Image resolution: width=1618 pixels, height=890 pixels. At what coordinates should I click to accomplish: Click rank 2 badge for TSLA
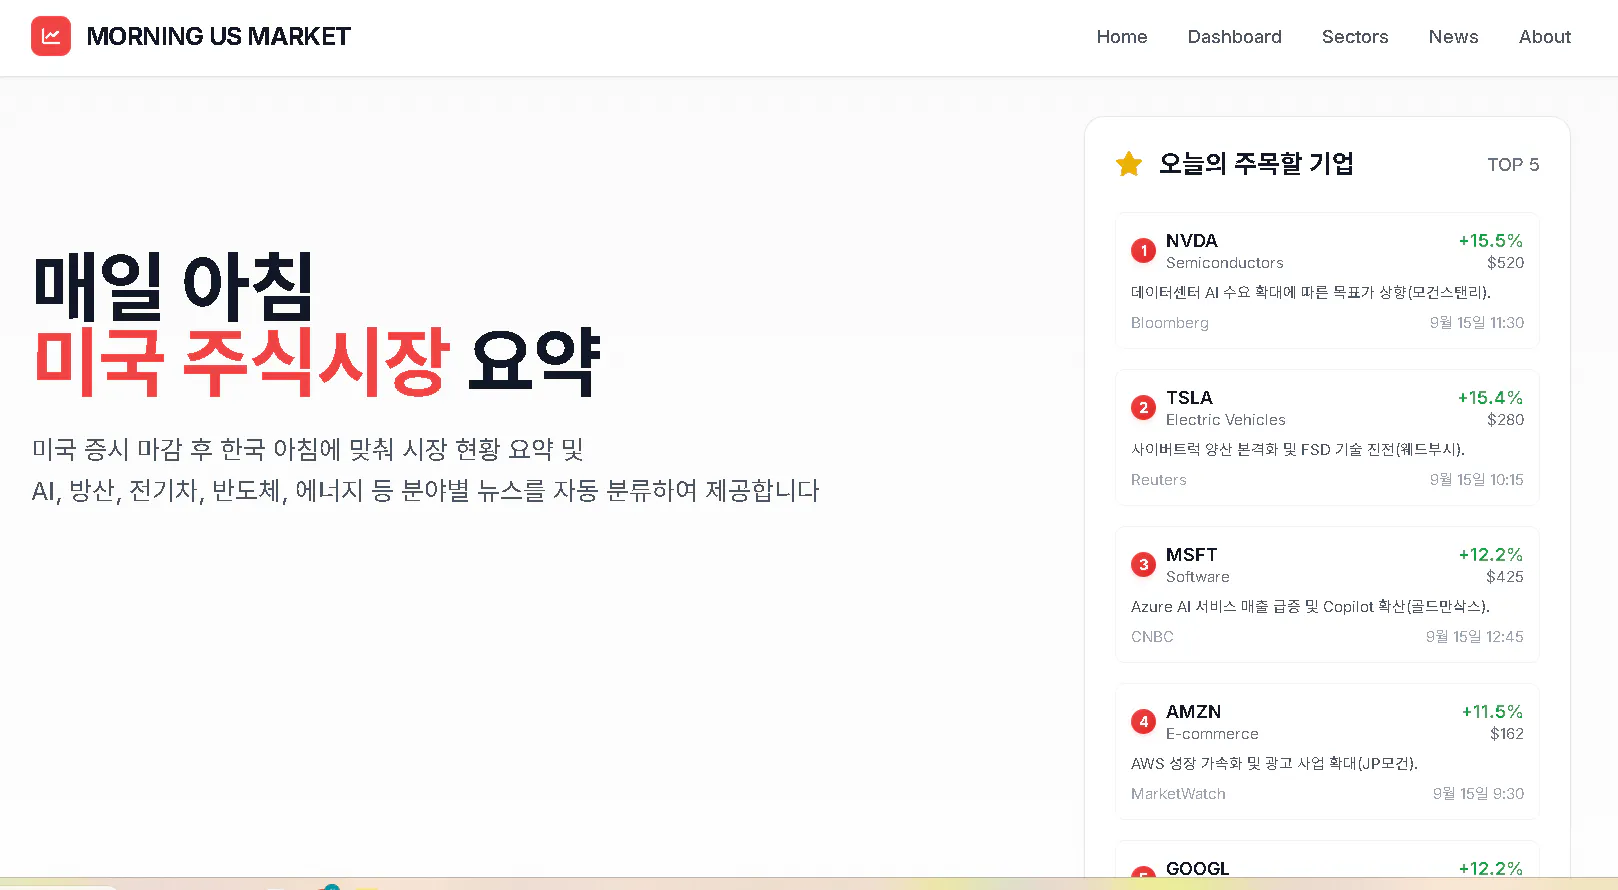point(1143,408)
